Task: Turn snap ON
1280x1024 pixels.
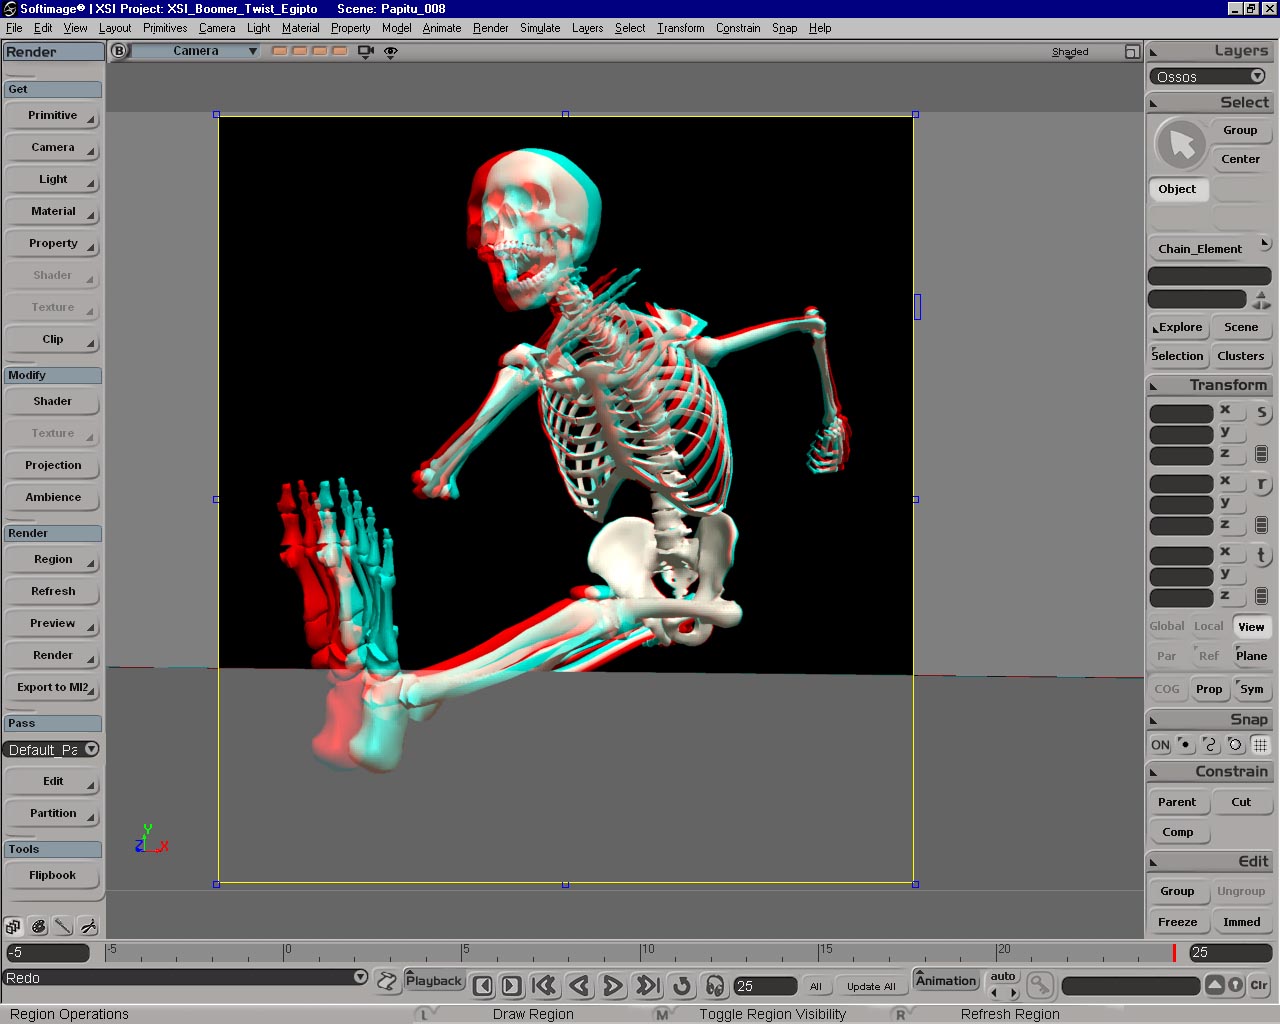Action: pos(1160,745)
